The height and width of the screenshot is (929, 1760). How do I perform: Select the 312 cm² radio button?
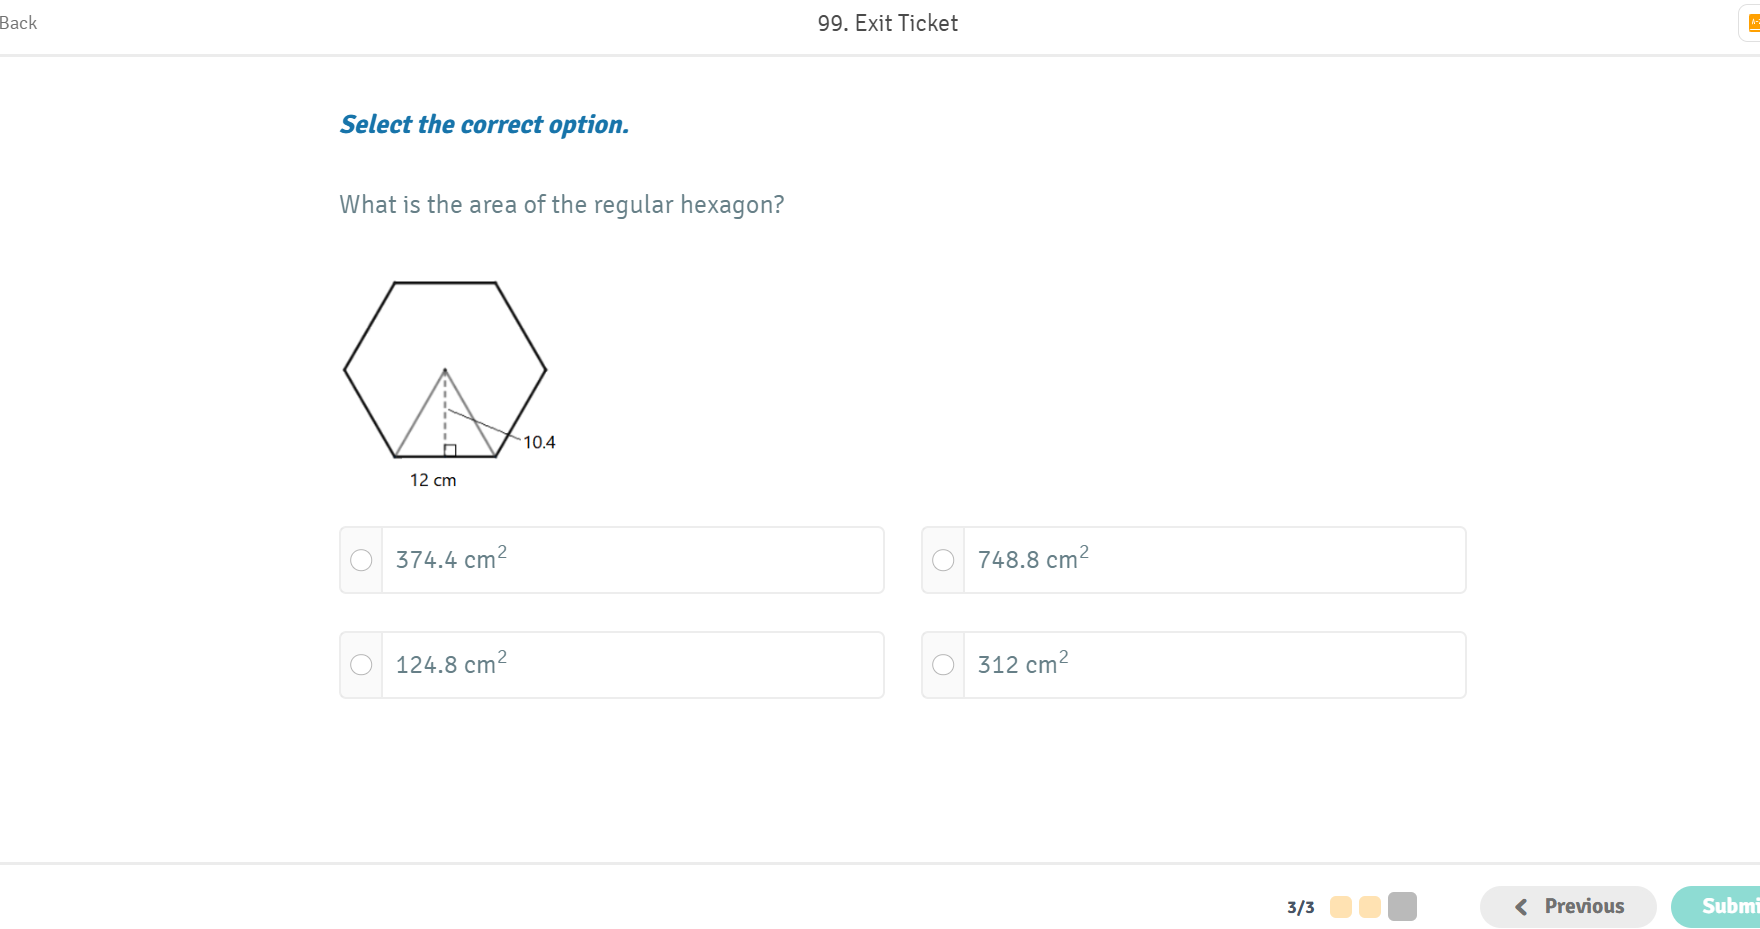pyautogui.click(x=943, y=665)
